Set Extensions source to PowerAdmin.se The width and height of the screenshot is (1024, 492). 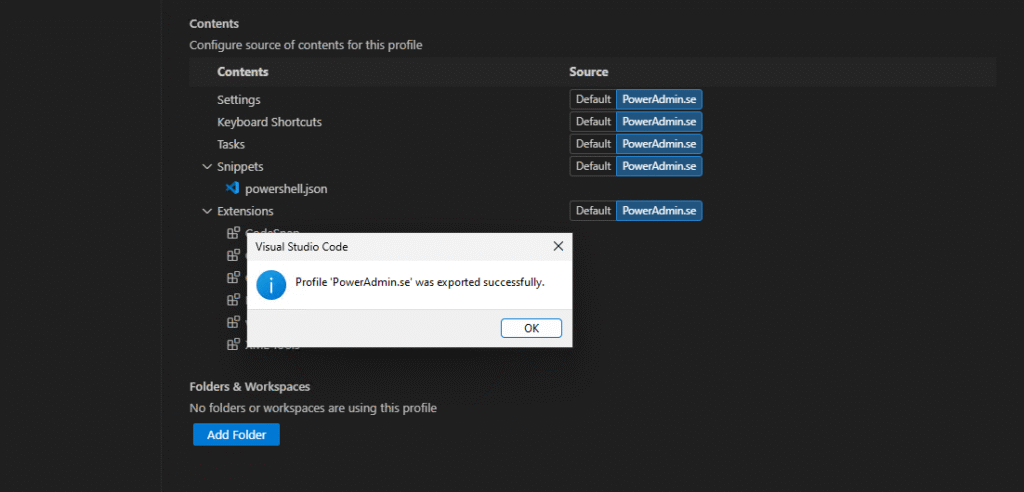point(659,210)
